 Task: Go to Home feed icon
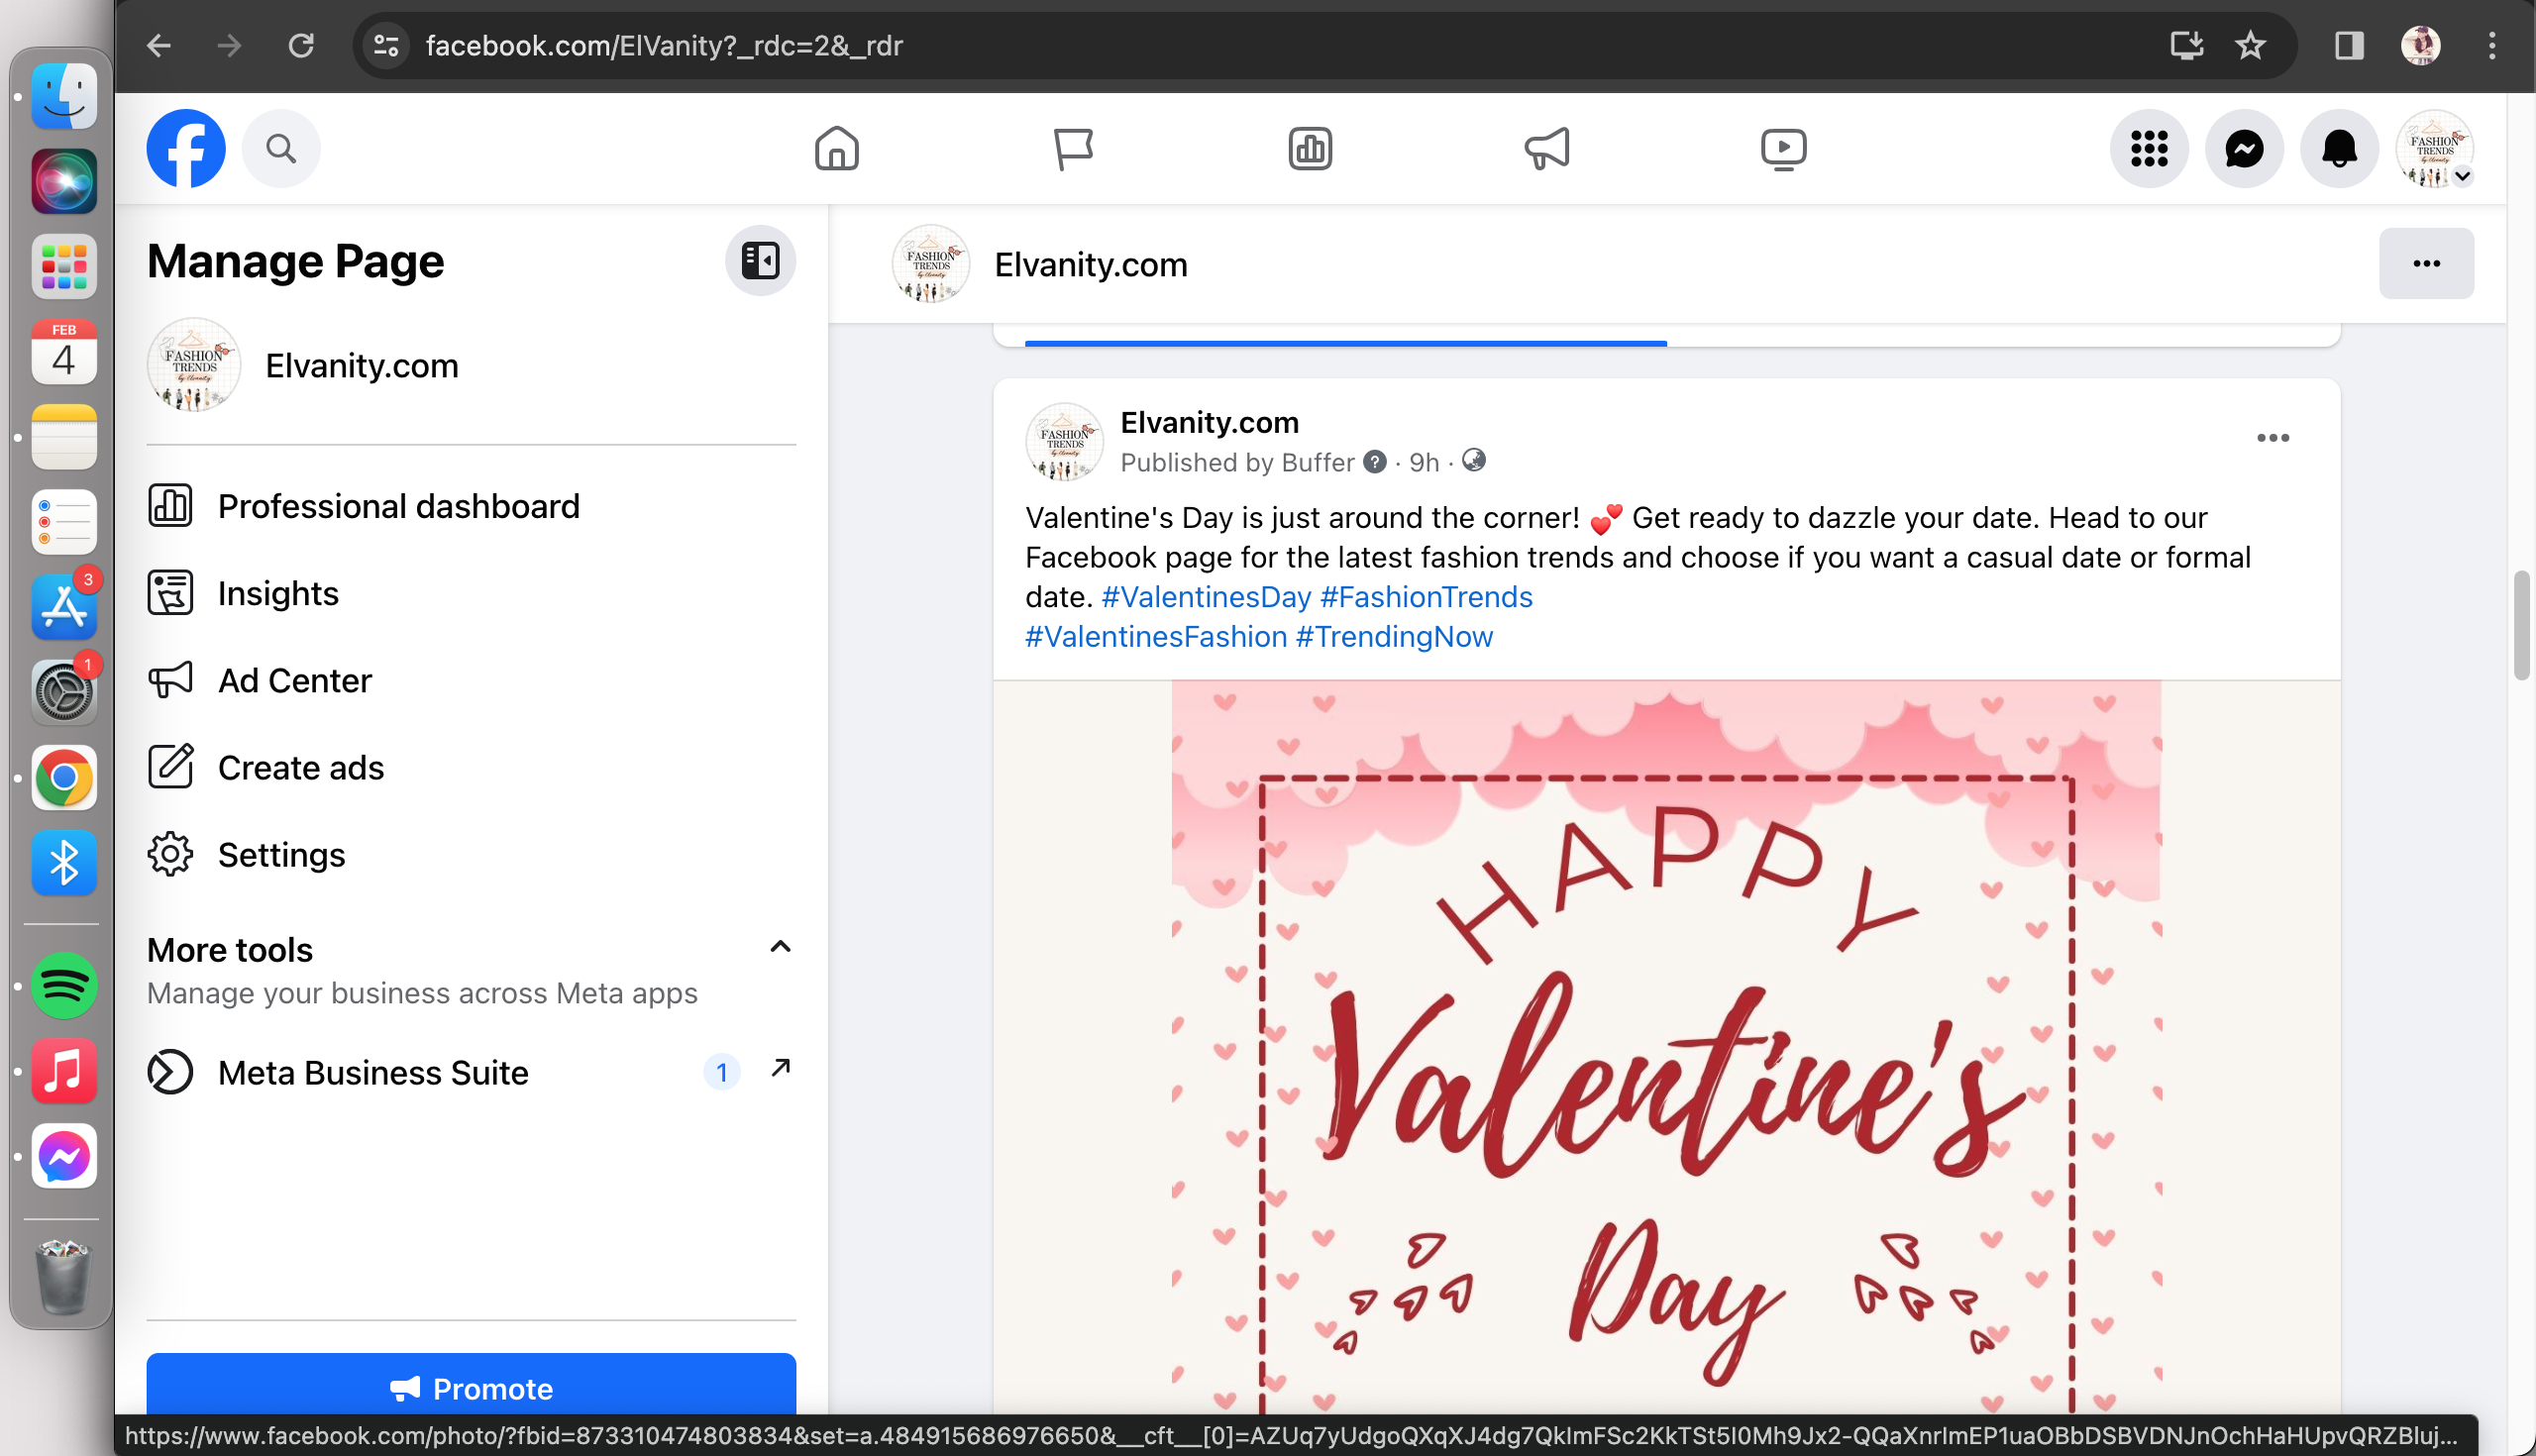click(837, 149)
